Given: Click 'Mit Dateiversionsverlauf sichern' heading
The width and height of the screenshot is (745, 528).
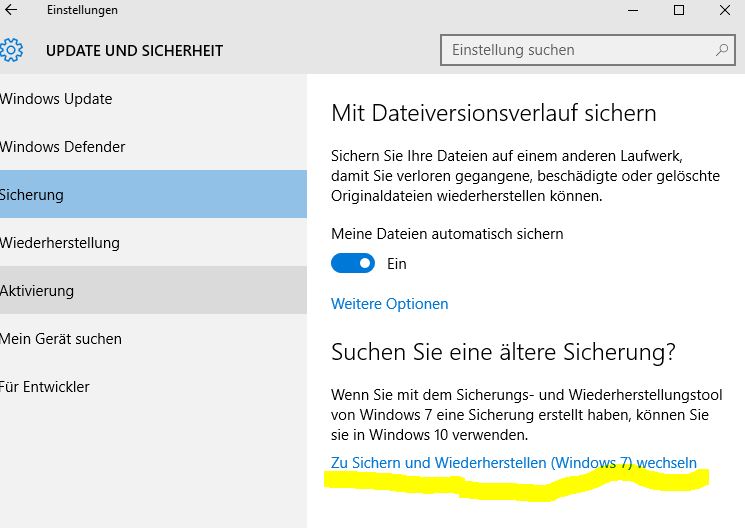Looking at the screenshot, I should [x=494, y=113].
